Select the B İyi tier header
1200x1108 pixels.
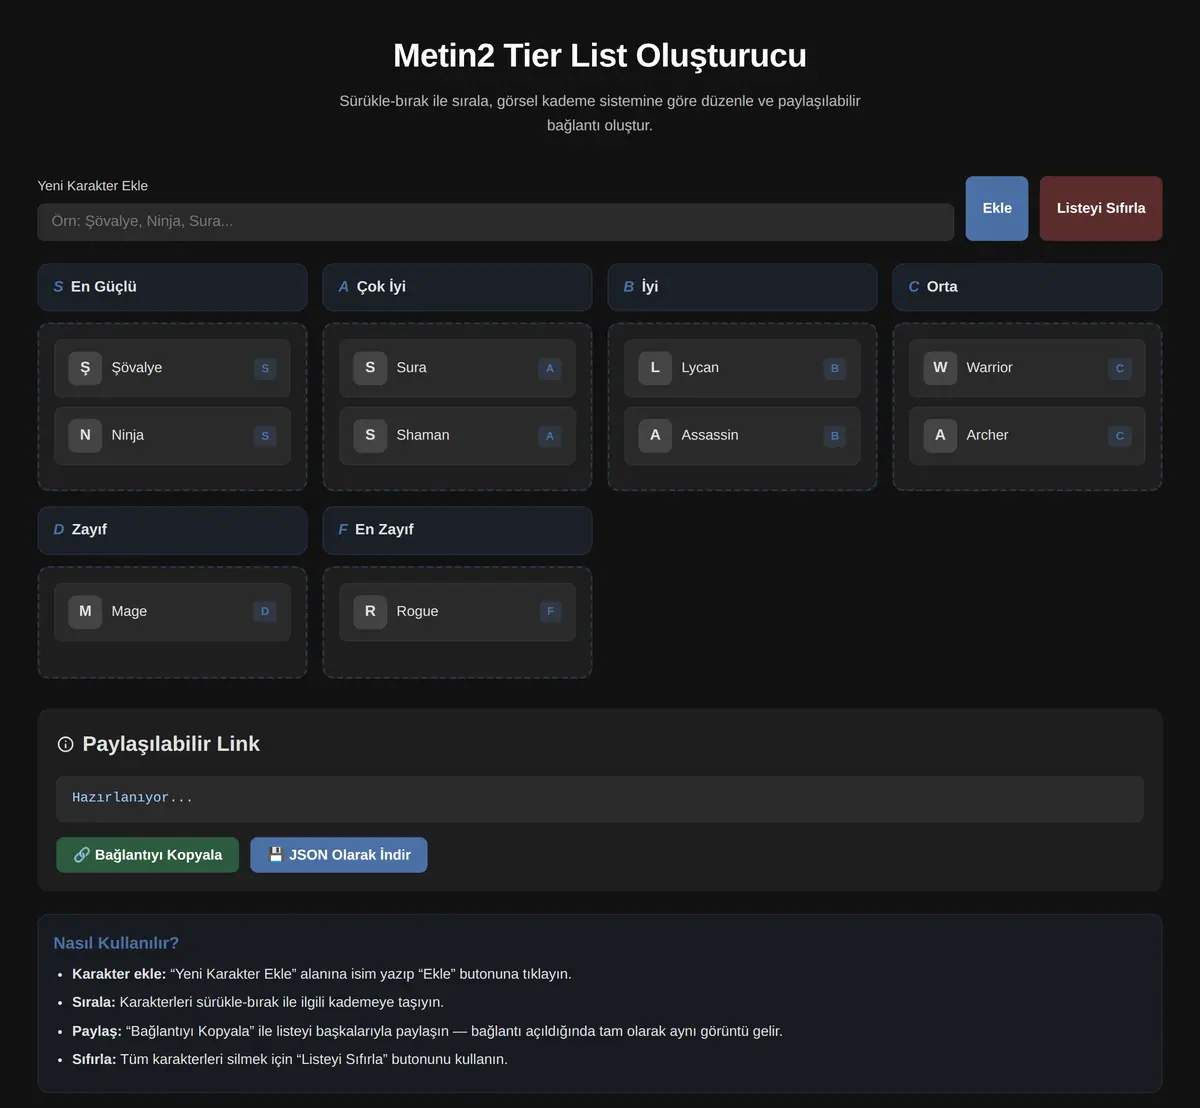pos(742,287)
